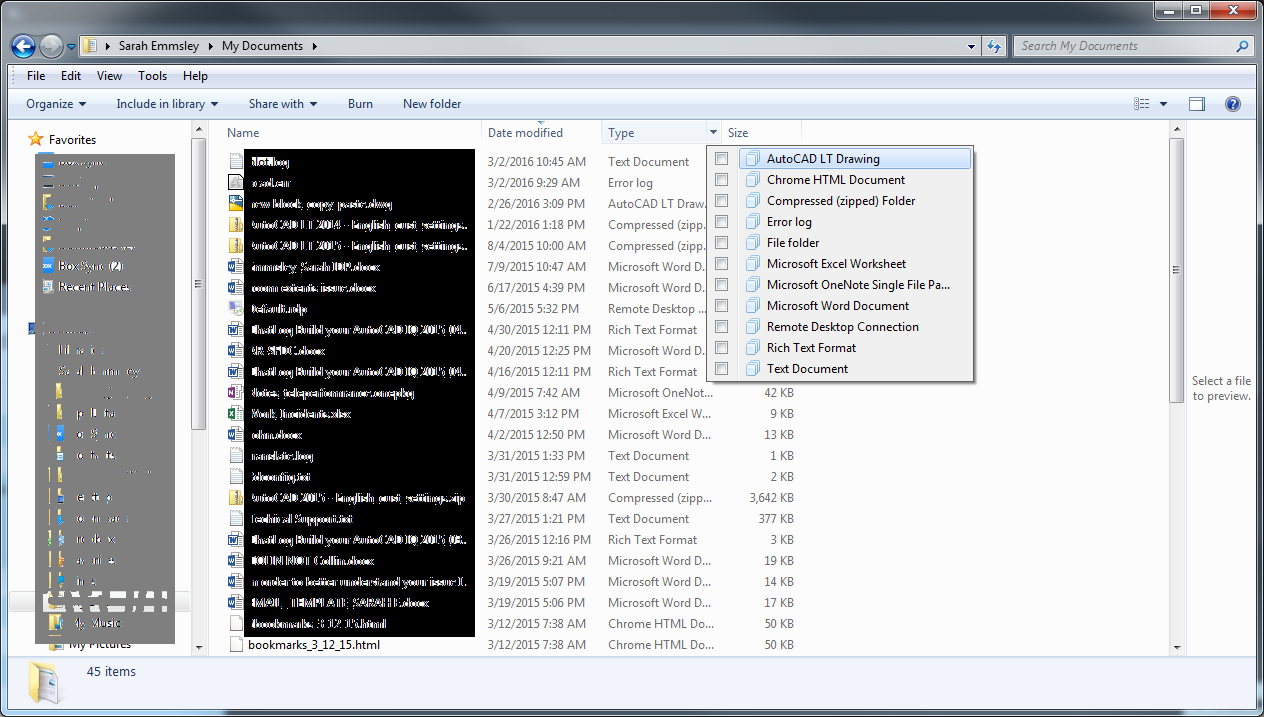Click the date 3/2/2016 10:45 AM
1264x717 pixels.
537,162
